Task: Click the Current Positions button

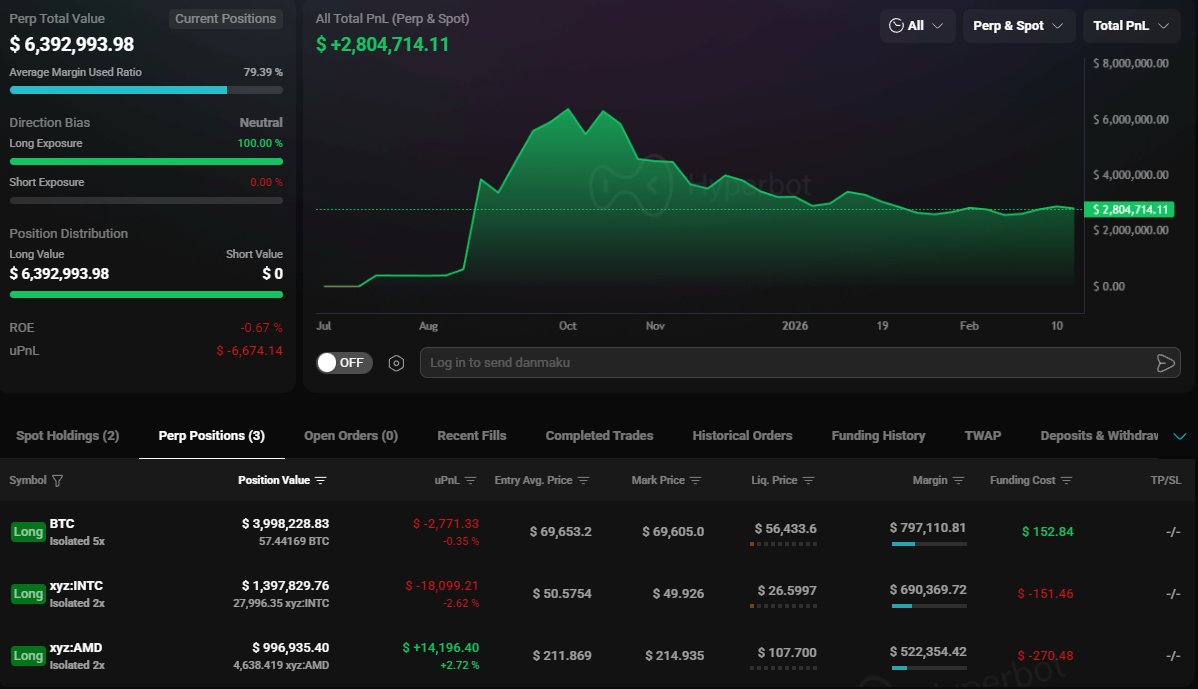Action: click(225, 19)
